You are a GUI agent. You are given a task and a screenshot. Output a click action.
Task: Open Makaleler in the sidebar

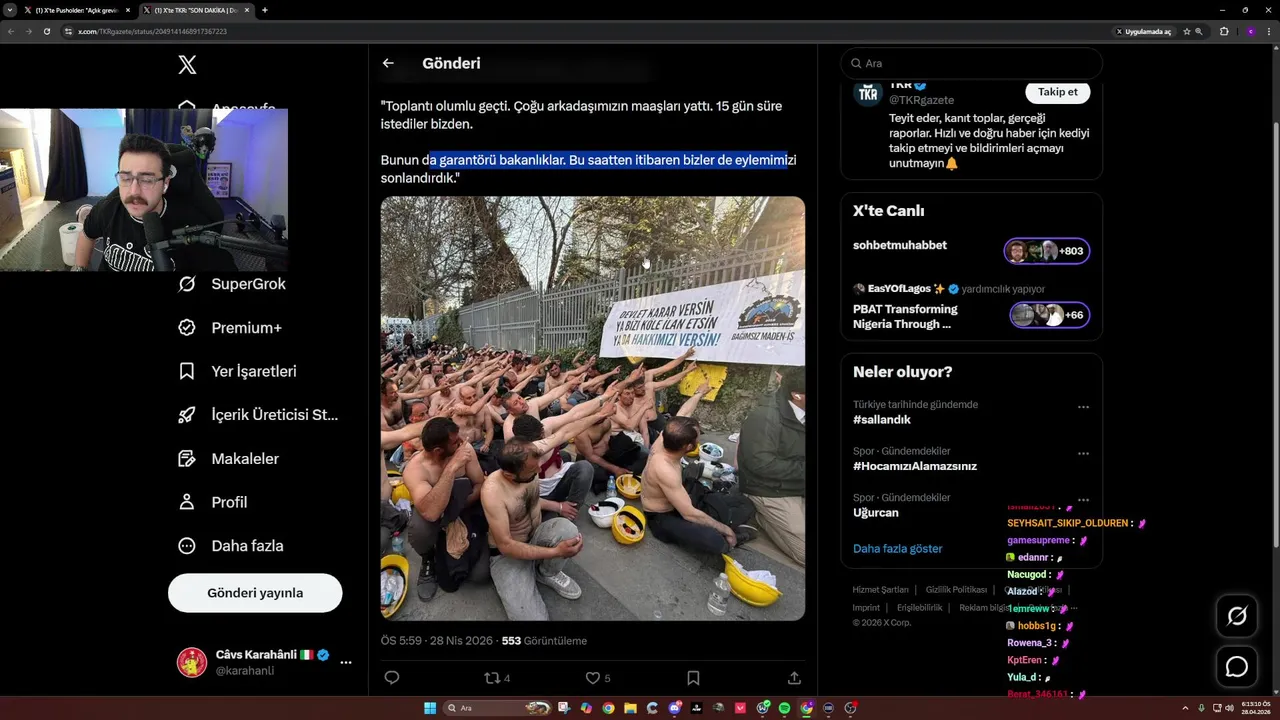[x=227, y=459]
